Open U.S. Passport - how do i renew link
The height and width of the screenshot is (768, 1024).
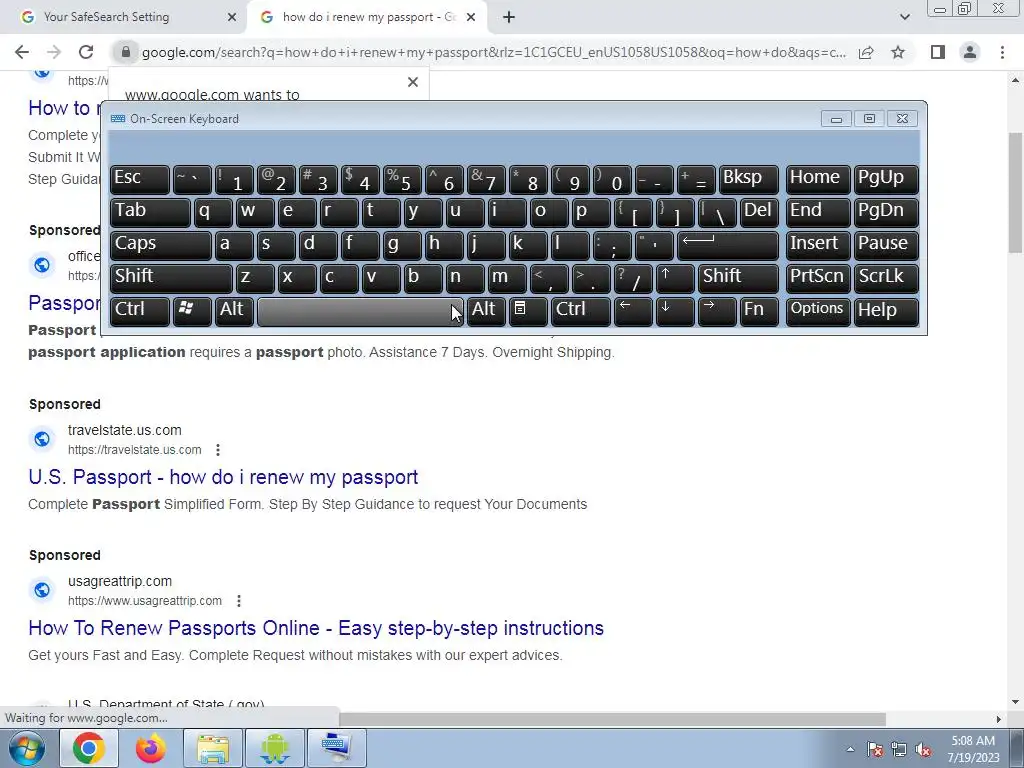pos(223,477)
